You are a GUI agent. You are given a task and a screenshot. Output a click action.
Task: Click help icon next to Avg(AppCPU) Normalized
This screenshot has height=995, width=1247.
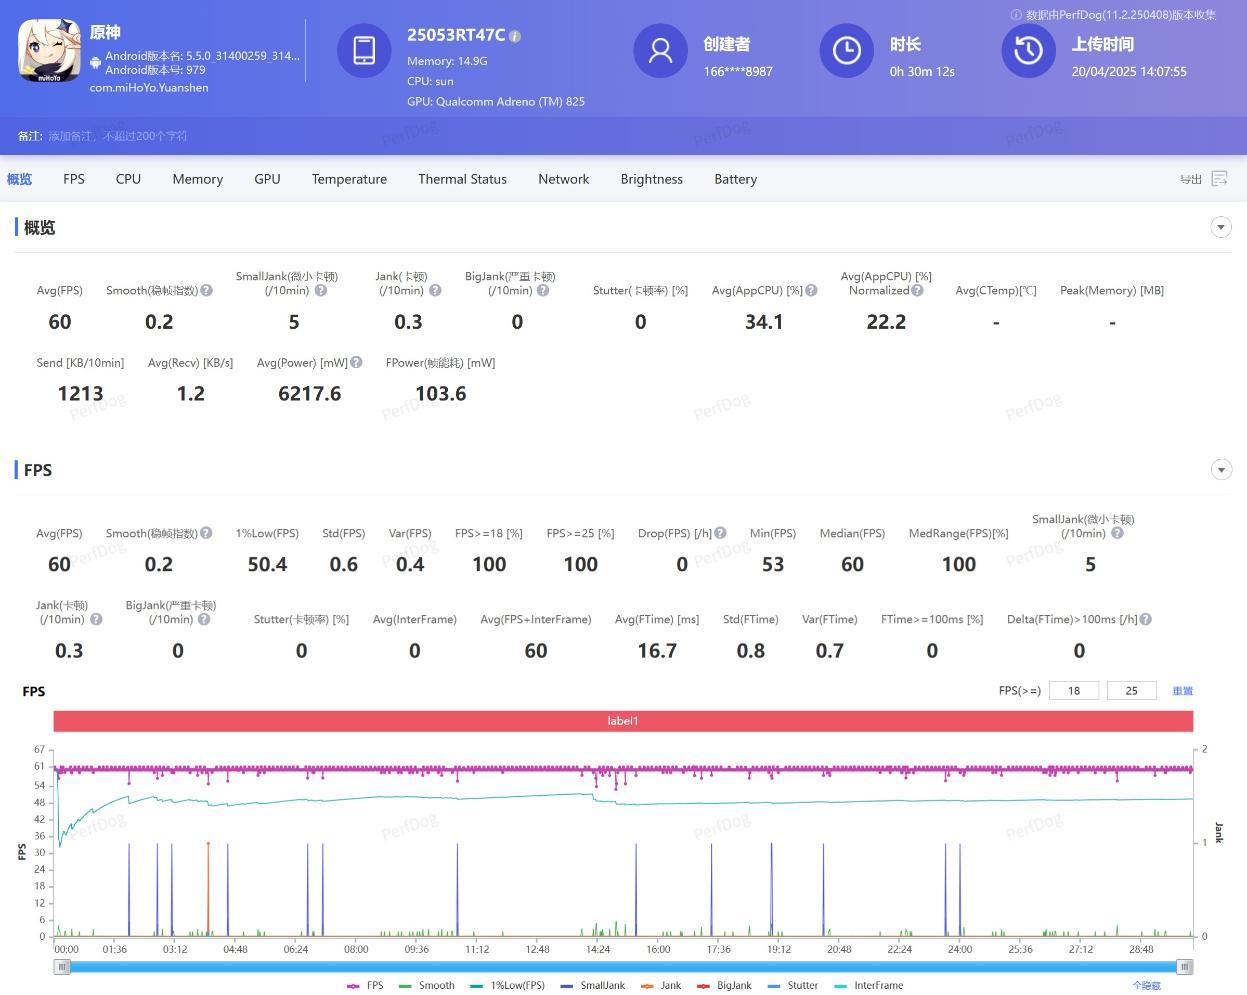(917, 291)
